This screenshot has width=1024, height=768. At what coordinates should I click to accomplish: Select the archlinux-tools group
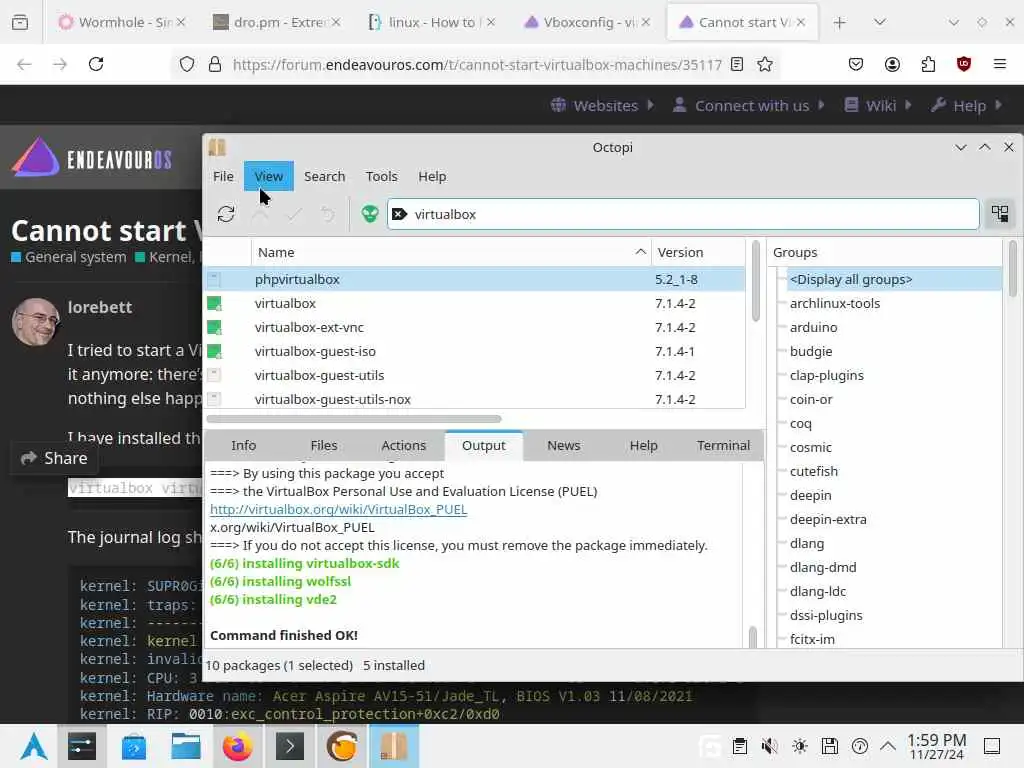[x=835, y=303]
